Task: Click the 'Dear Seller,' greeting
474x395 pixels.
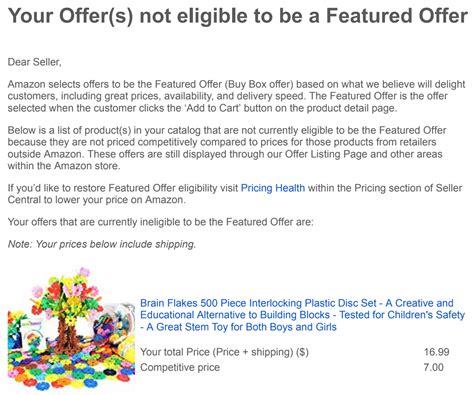Action: [35, 62]
